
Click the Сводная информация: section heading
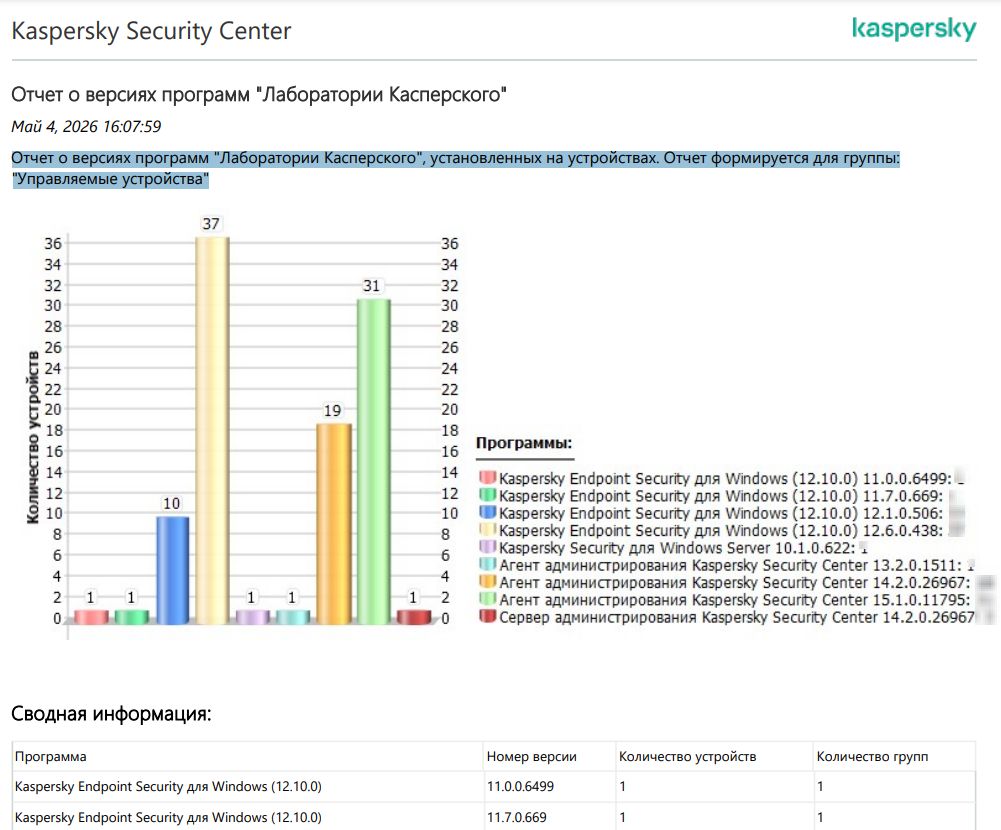[x=111, y=713]
